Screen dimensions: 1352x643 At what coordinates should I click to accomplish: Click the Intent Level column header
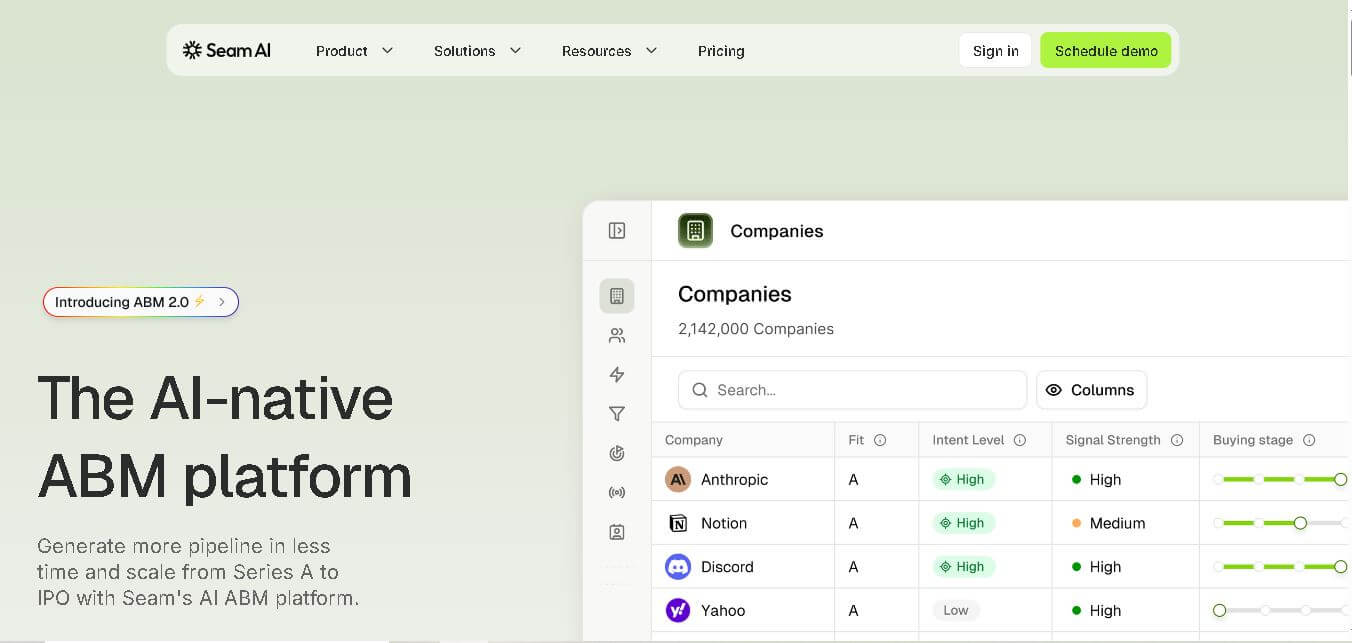point(968,440)
